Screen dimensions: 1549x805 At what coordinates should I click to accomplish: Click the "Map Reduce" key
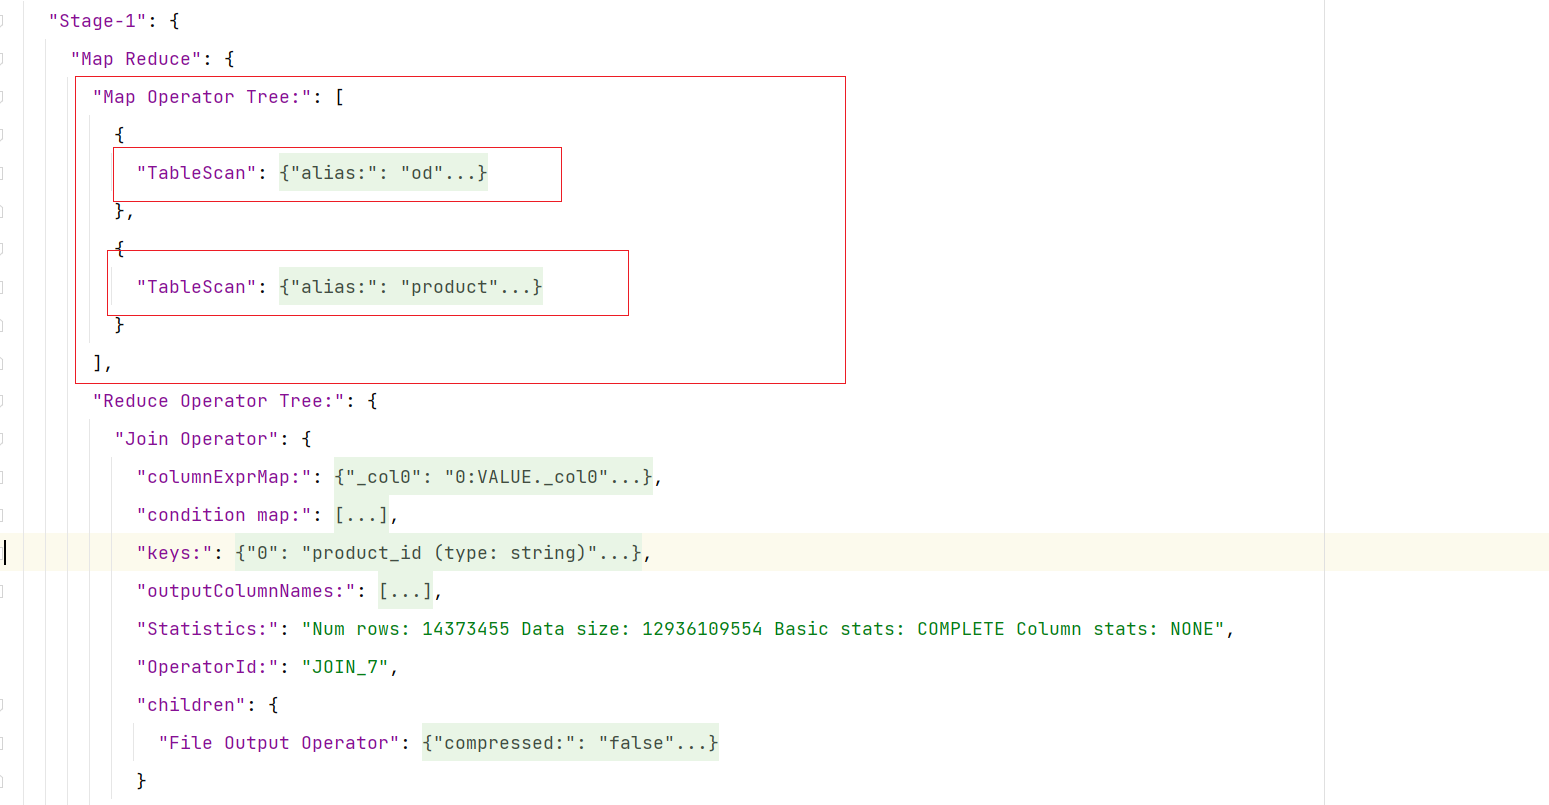[x=136, y=59]
